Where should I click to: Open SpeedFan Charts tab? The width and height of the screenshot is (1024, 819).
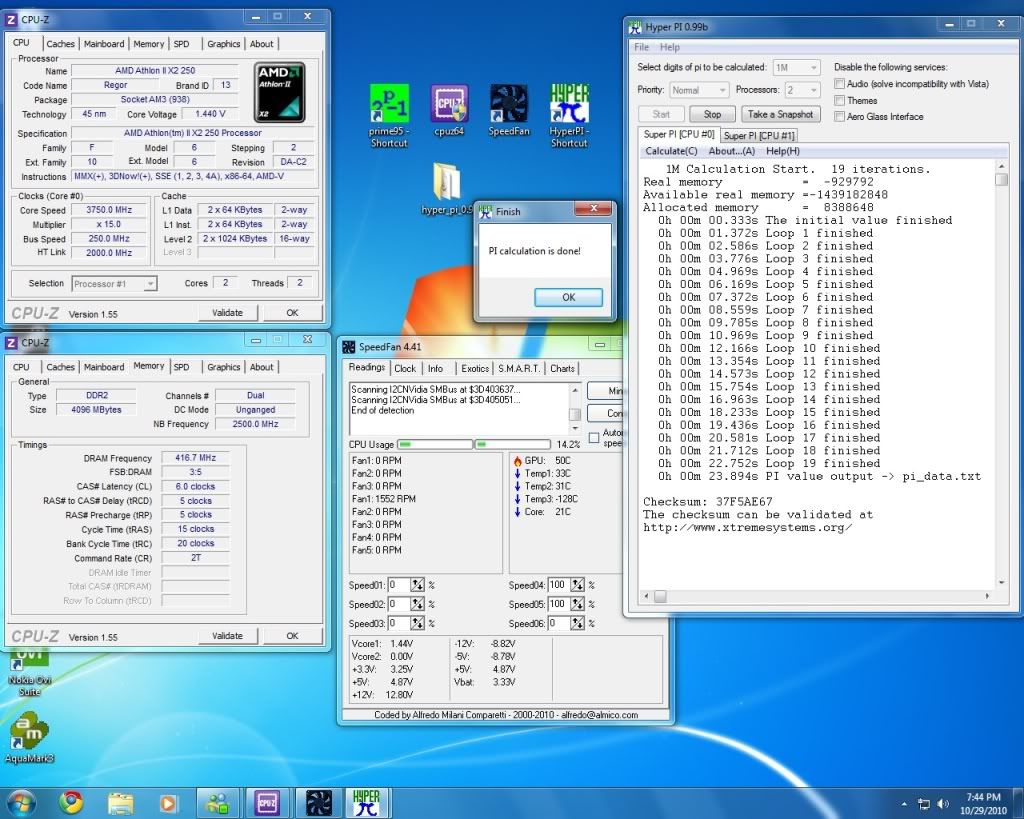pyautogui.click(x=562, y=368)
